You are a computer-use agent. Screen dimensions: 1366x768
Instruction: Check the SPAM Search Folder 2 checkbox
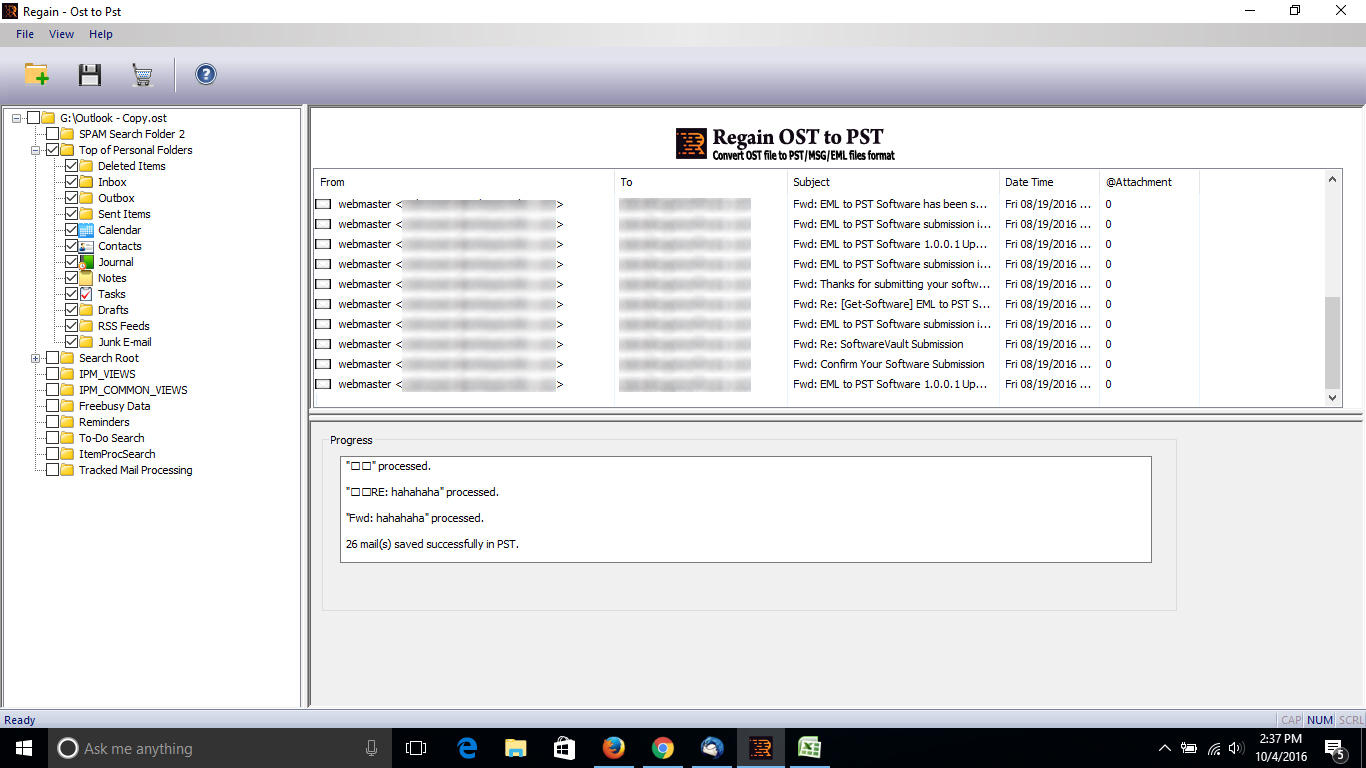[x=53, y=134]
